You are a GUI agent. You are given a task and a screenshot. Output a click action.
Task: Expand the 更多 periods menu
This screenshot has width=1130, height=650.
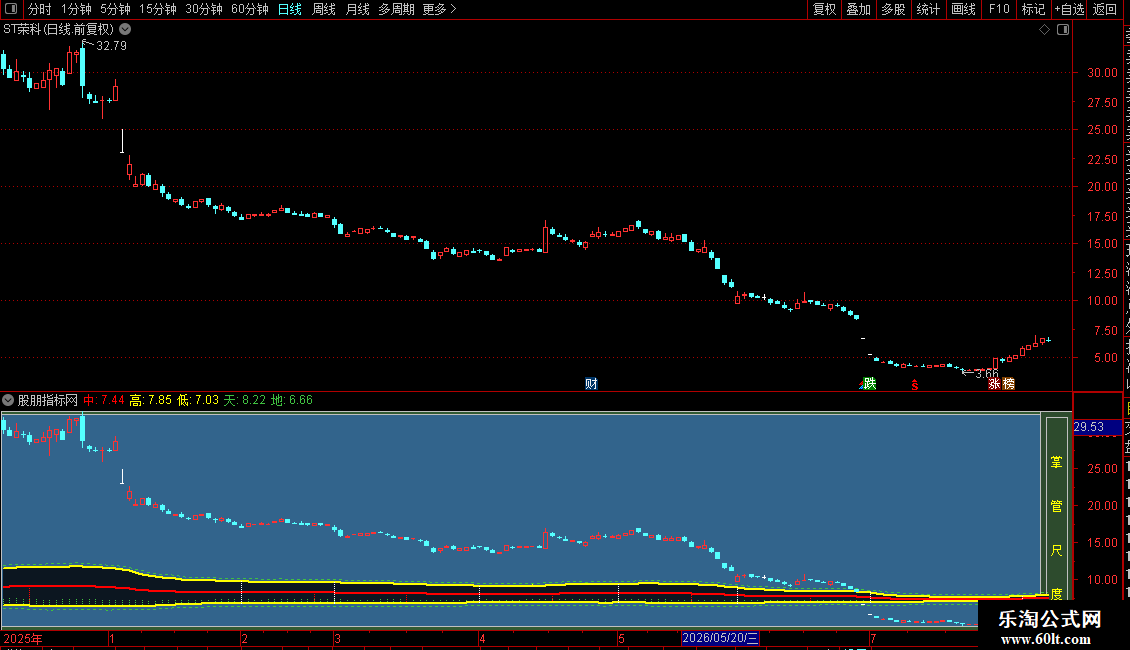click(439, 9)
